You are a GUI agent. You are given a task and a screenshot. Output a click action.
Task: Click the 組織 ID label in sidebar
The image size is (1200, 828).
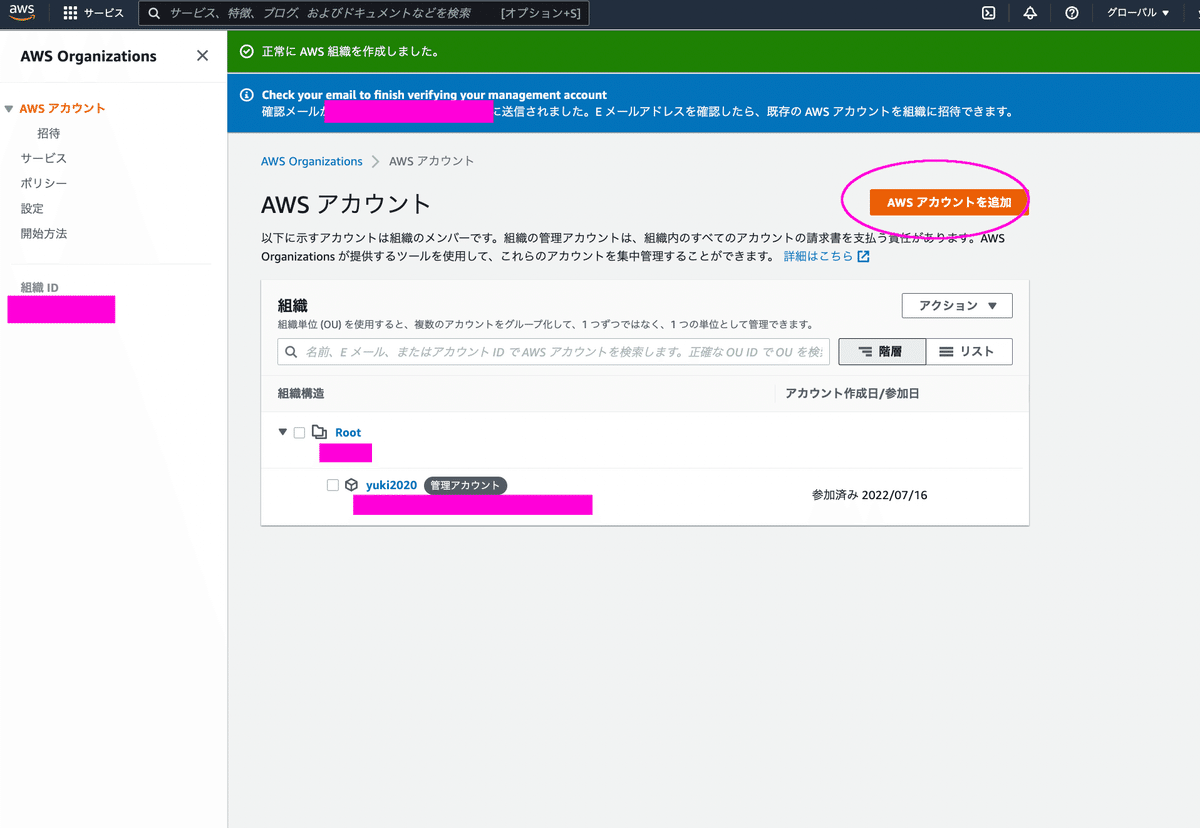pos(40,287)
